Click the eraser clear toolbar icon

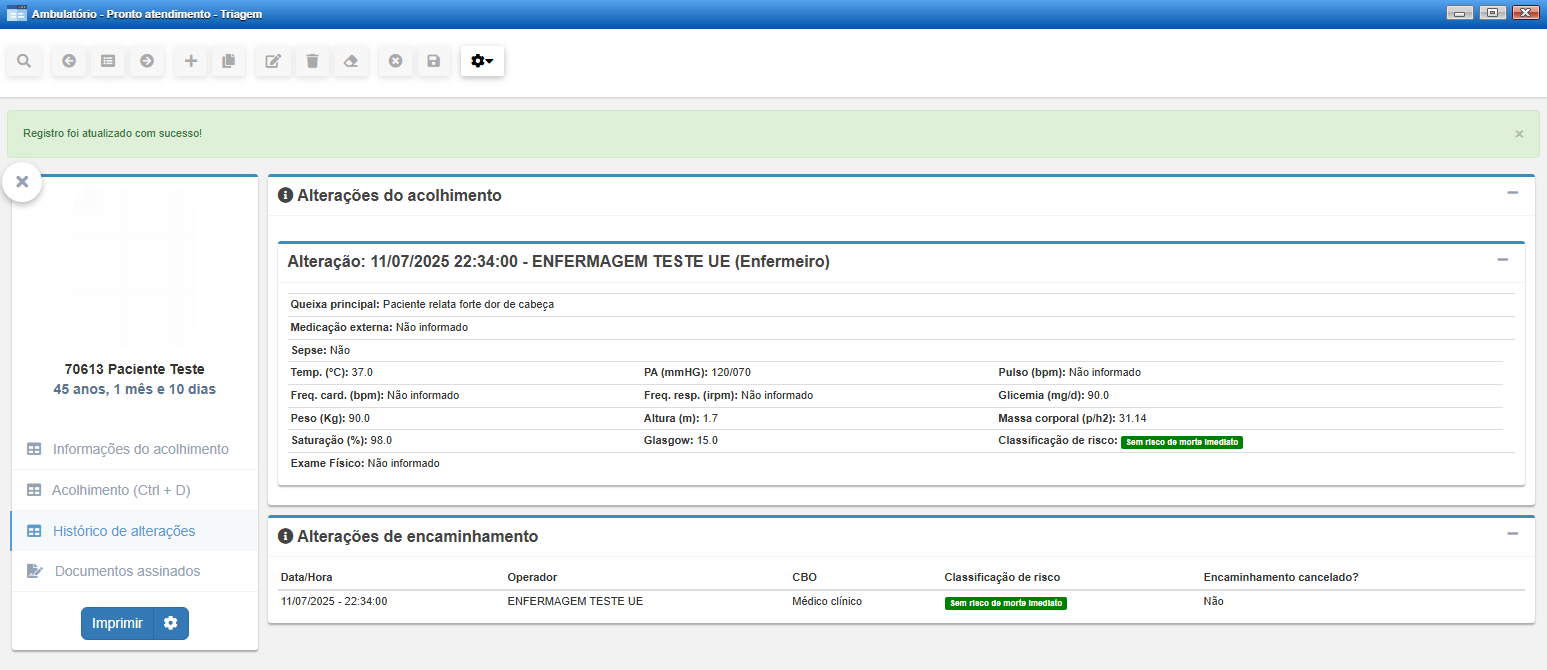pos(350,61)
